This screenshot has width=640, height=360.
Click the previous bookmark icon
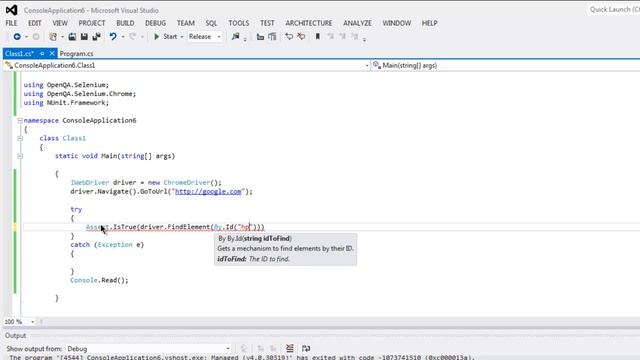click(331, 37)
